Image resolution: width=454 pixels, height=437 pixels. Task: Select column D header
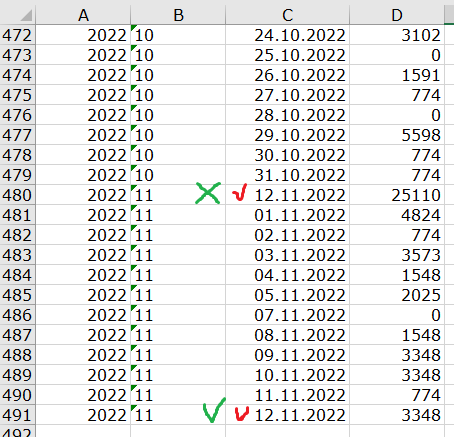(x=397, y=15)
